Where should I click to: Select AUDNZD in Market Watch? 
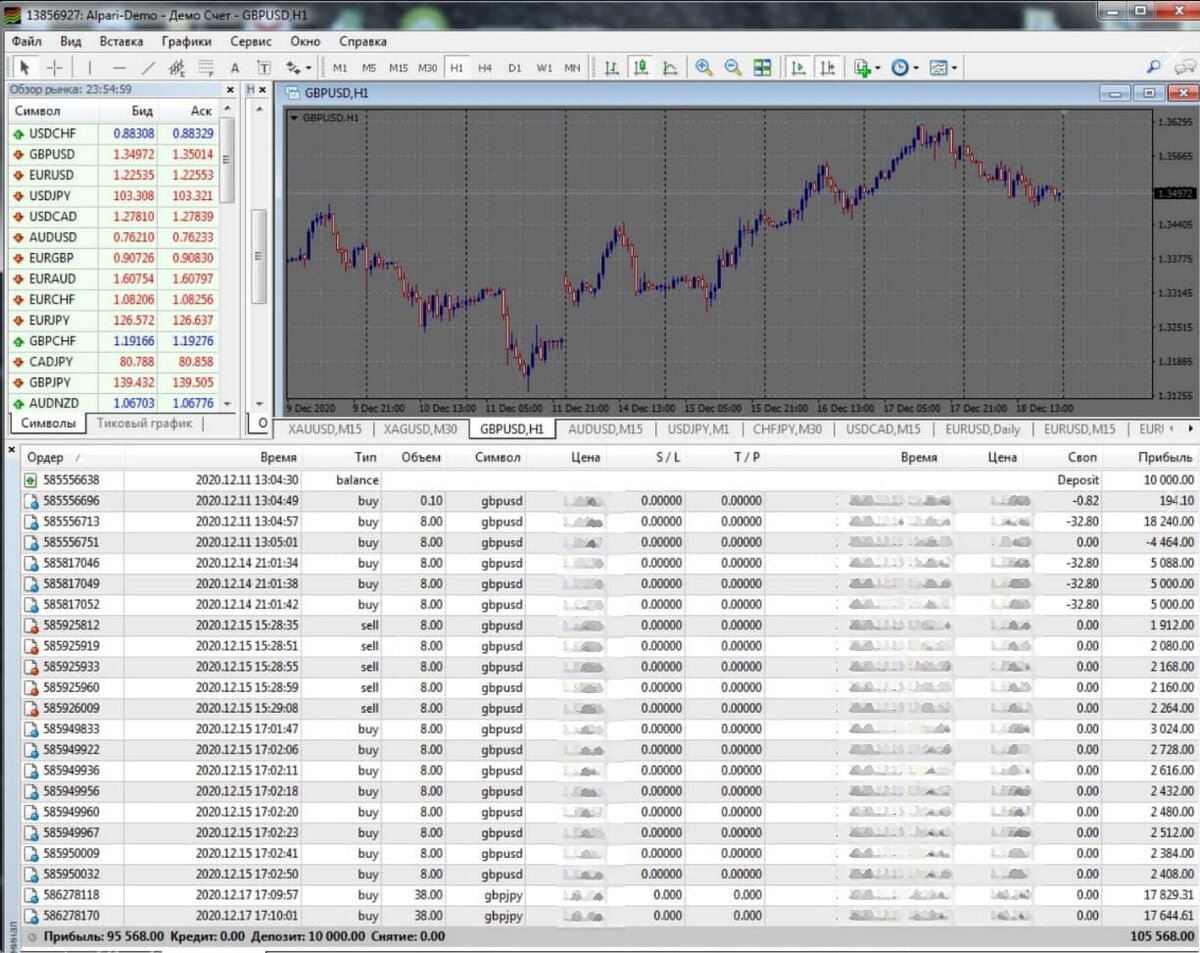coord(112,403)
